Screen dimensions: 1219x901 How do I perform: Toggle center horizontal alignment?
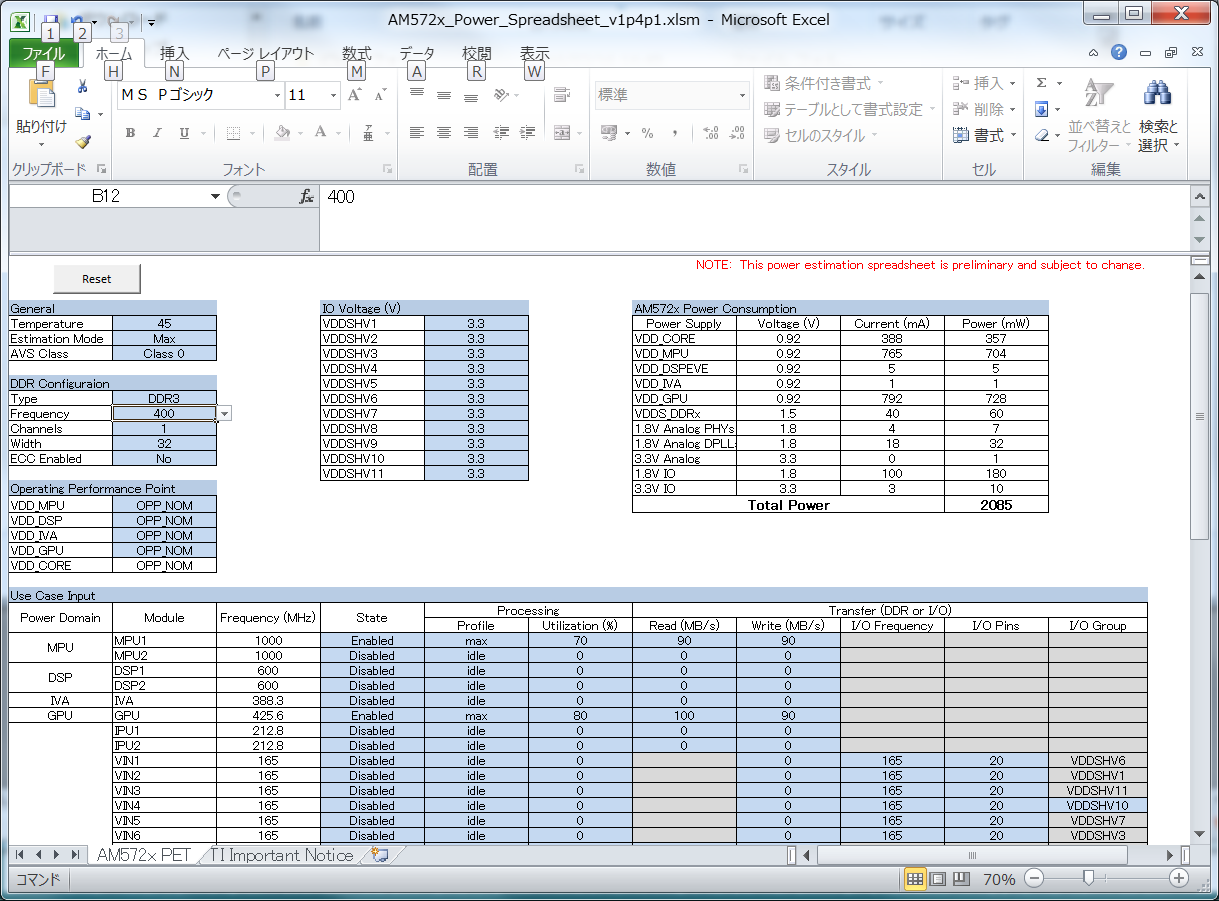(x=444, y=133)
